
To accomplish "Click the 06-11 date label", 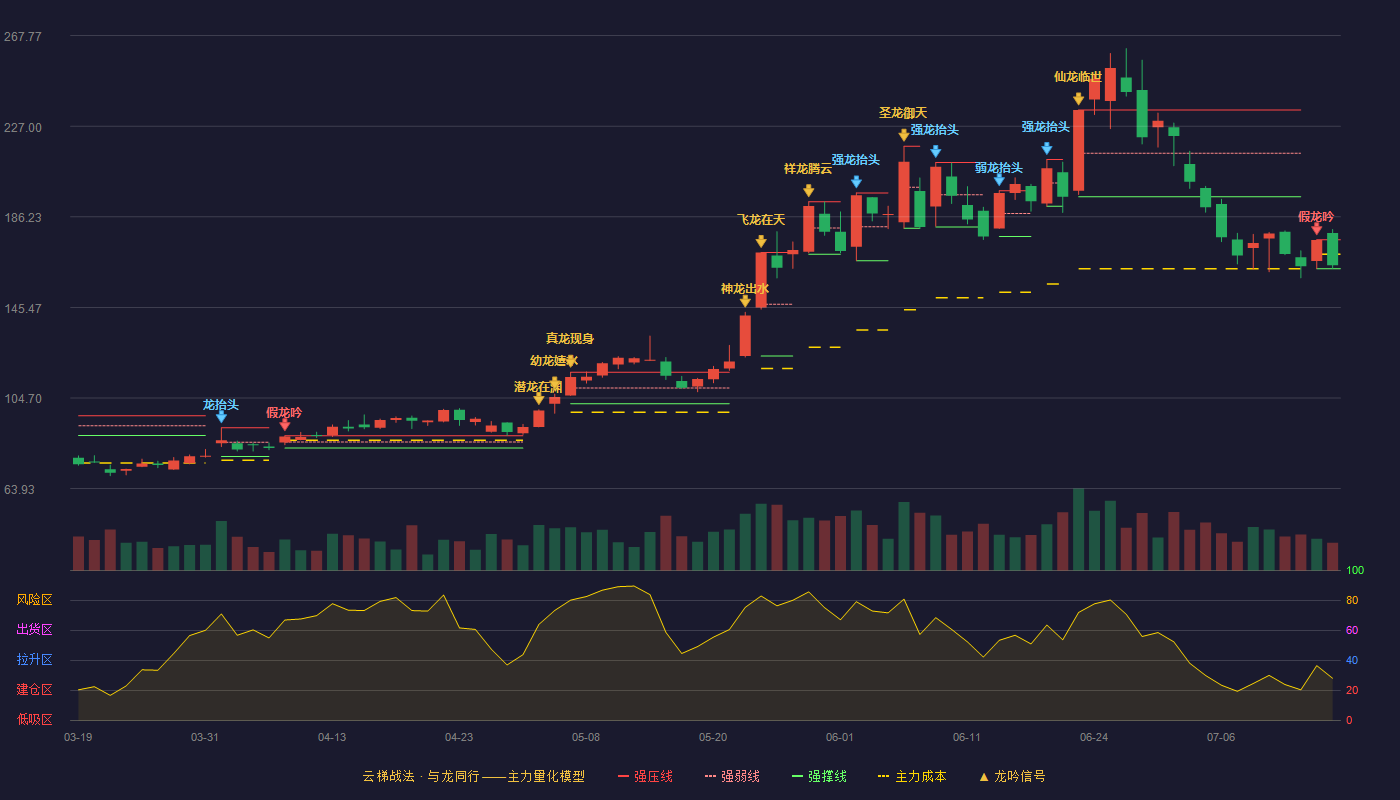I will pos(967,737).
